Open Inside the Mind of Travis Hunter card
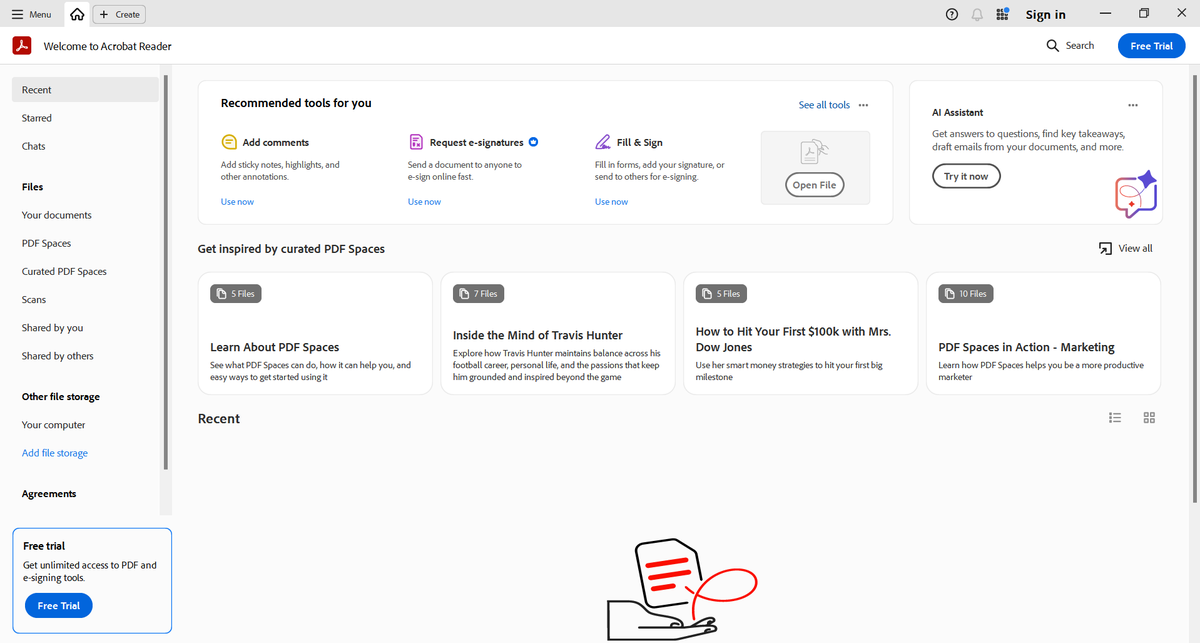Viewport: 1200px width, 643px height. [x=558, y=333]
